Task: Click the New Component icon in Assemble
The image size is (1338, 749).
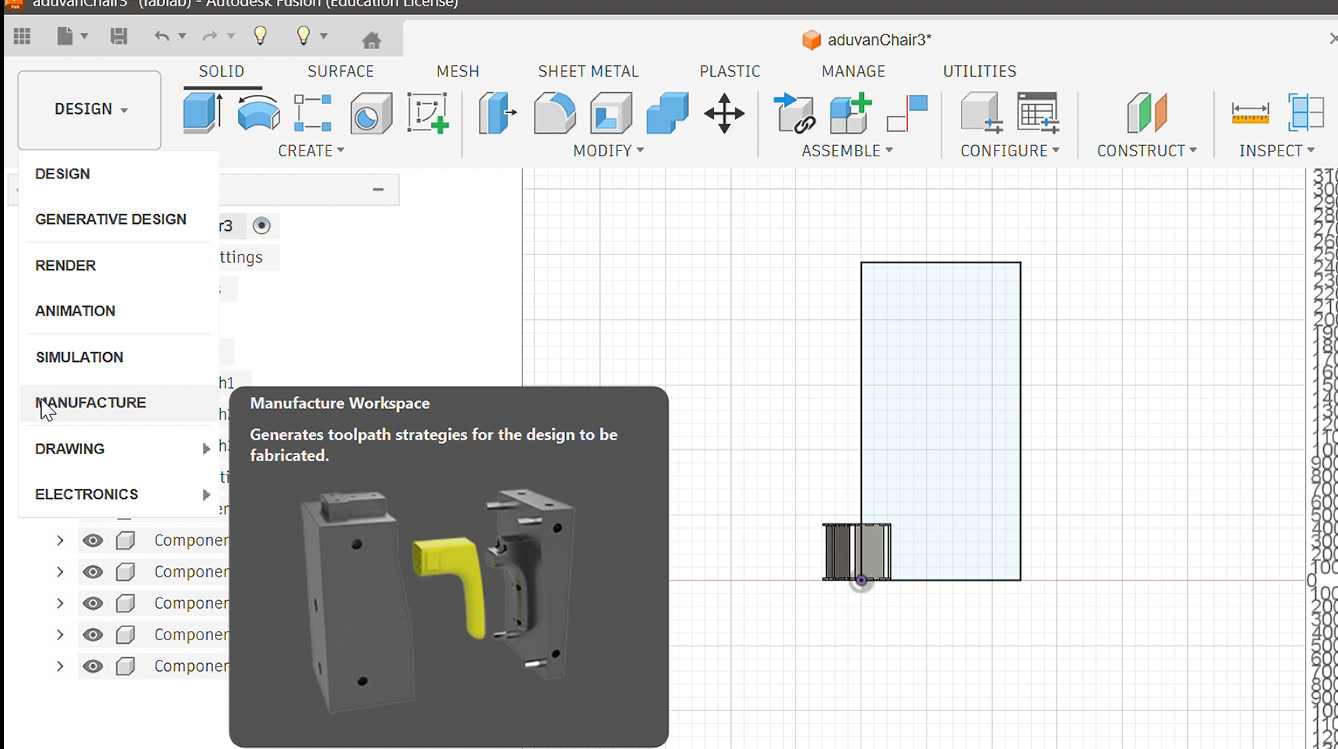Action: pos(850,113)
